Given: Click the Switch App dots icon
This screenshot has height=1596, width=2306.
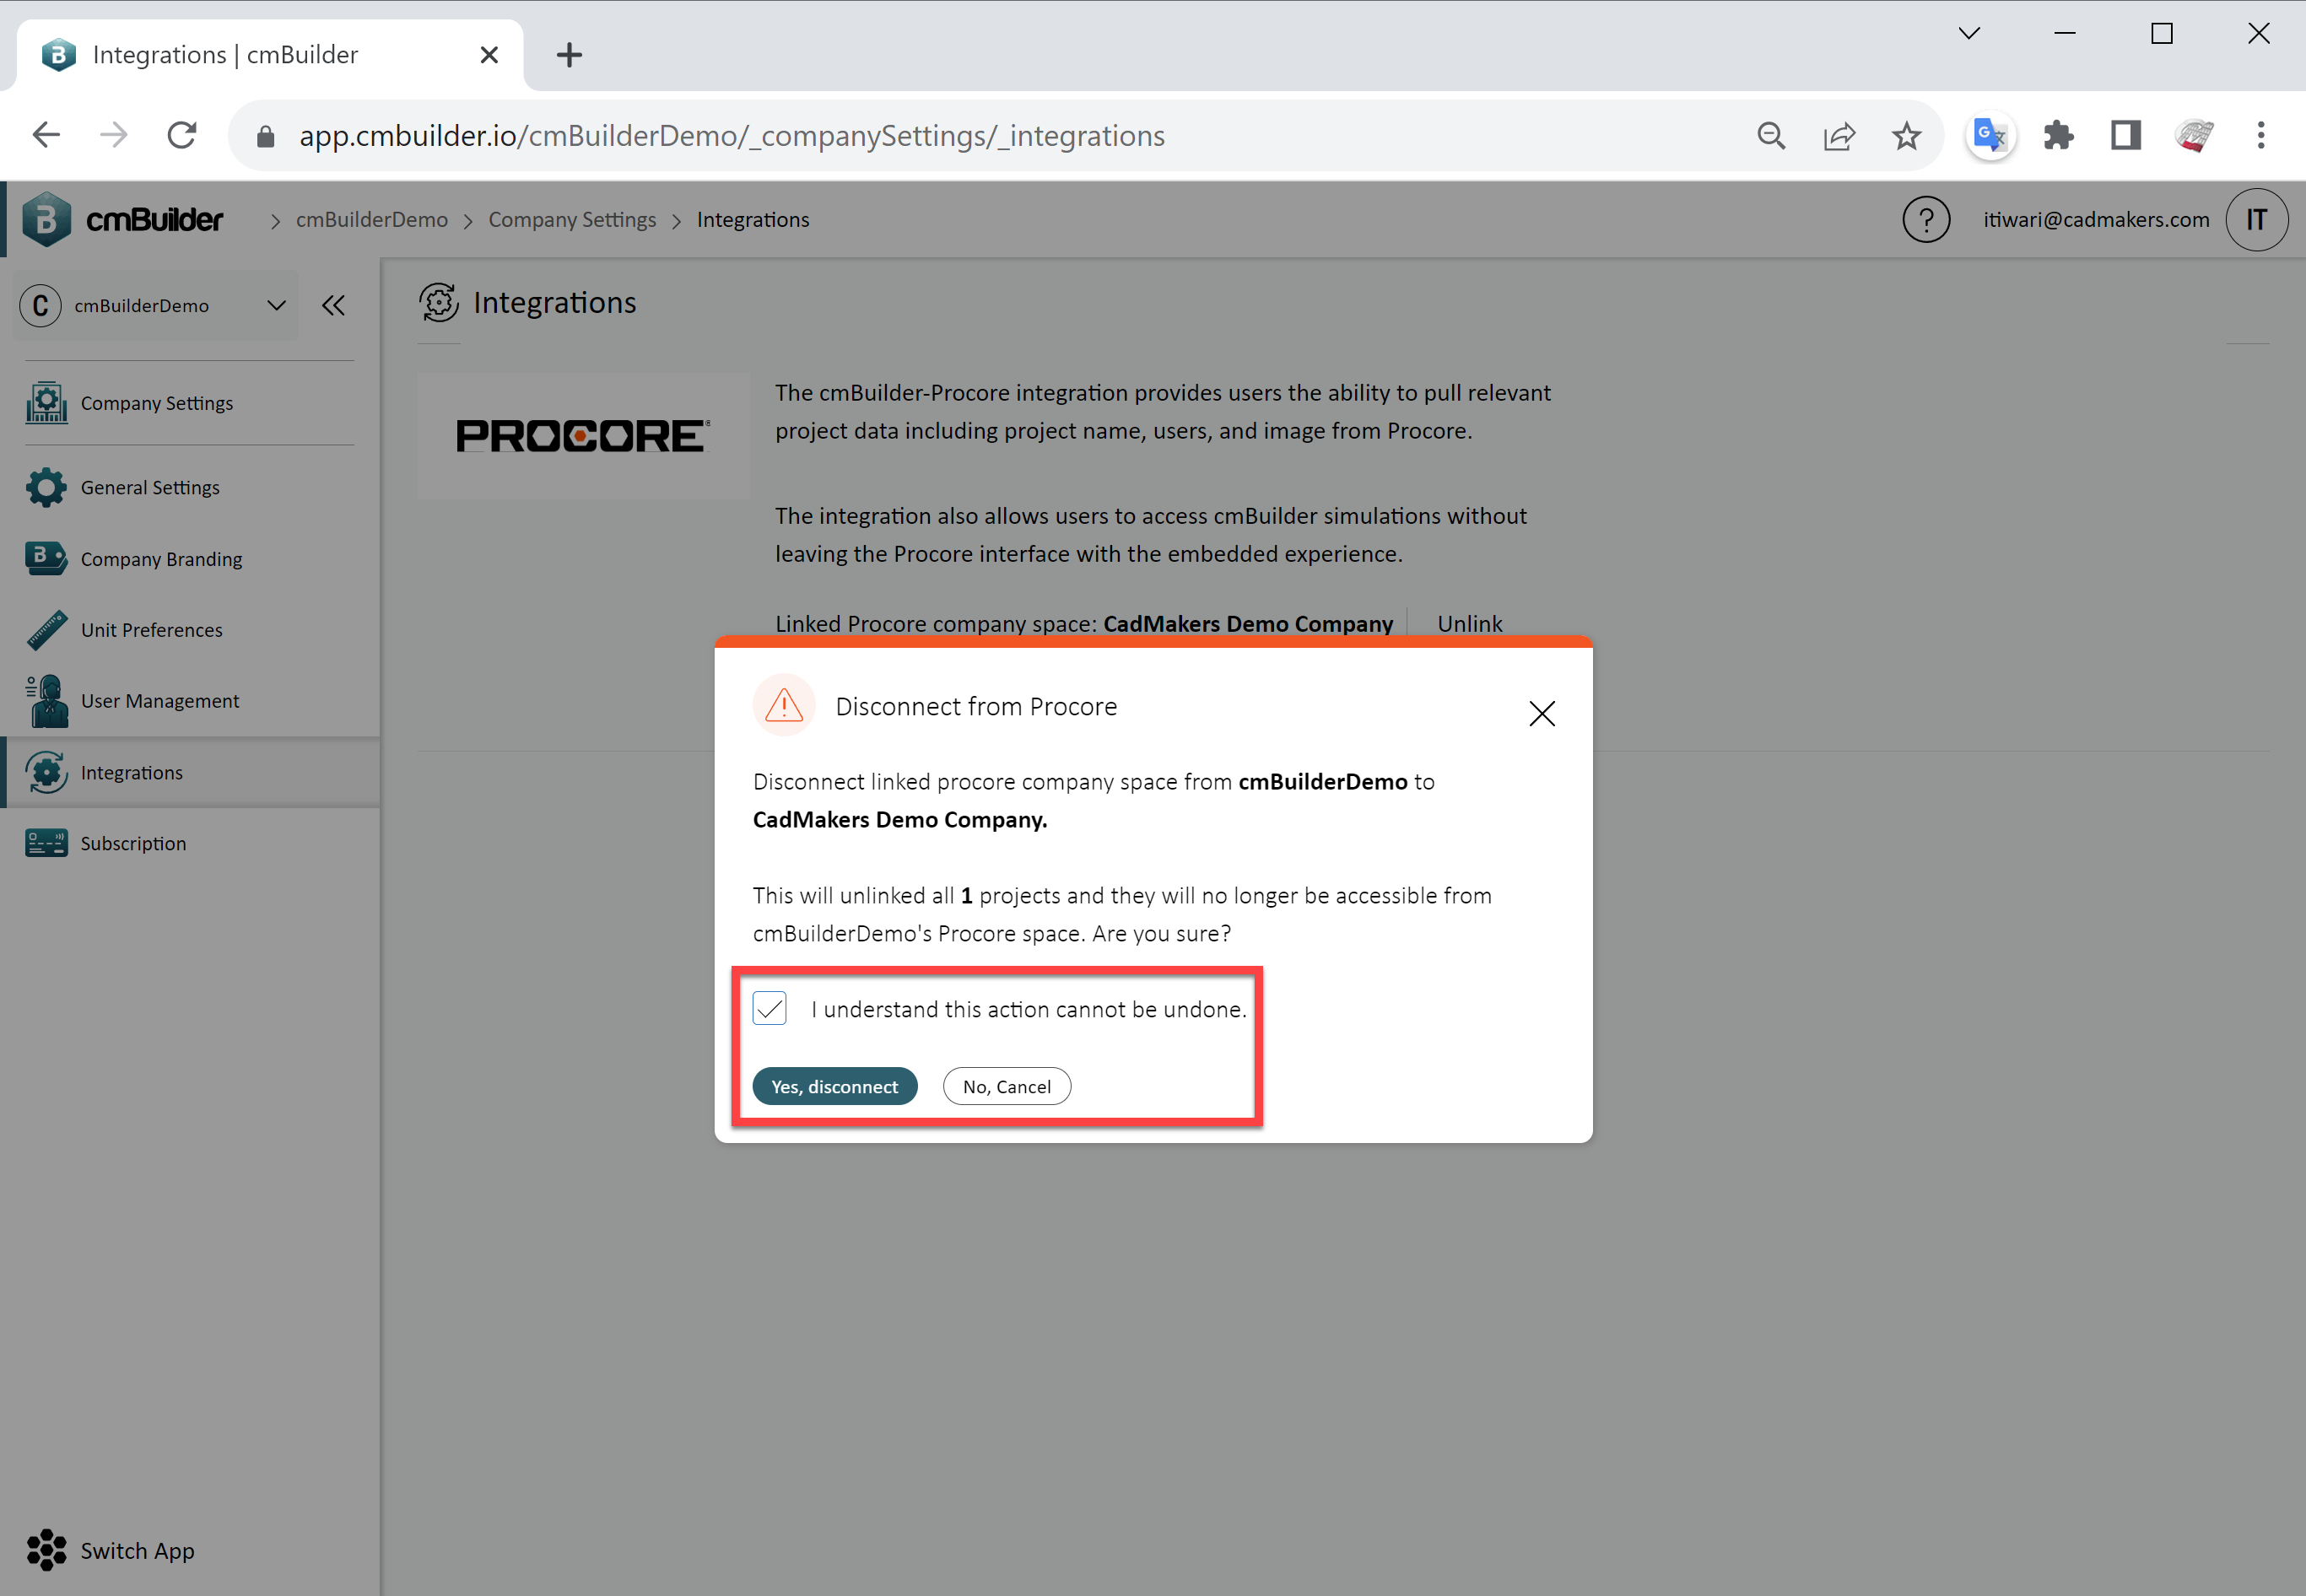Looking at the screenshot, I should point(46,1550).
